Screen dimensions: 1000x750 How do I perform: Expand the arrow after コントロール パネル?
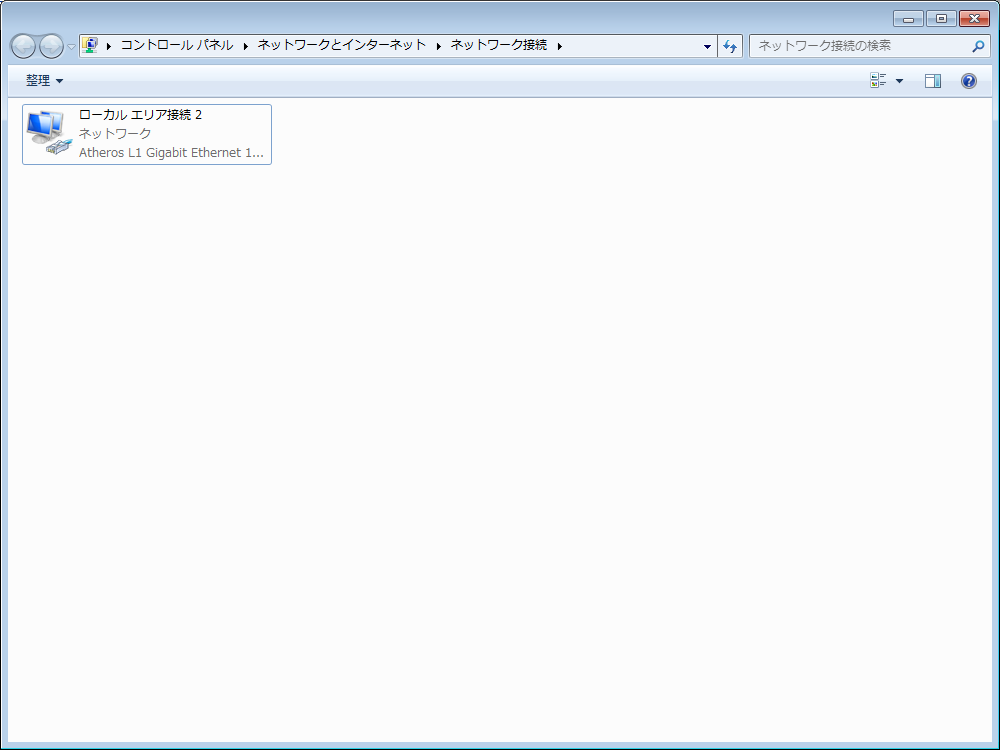point(246,46)
